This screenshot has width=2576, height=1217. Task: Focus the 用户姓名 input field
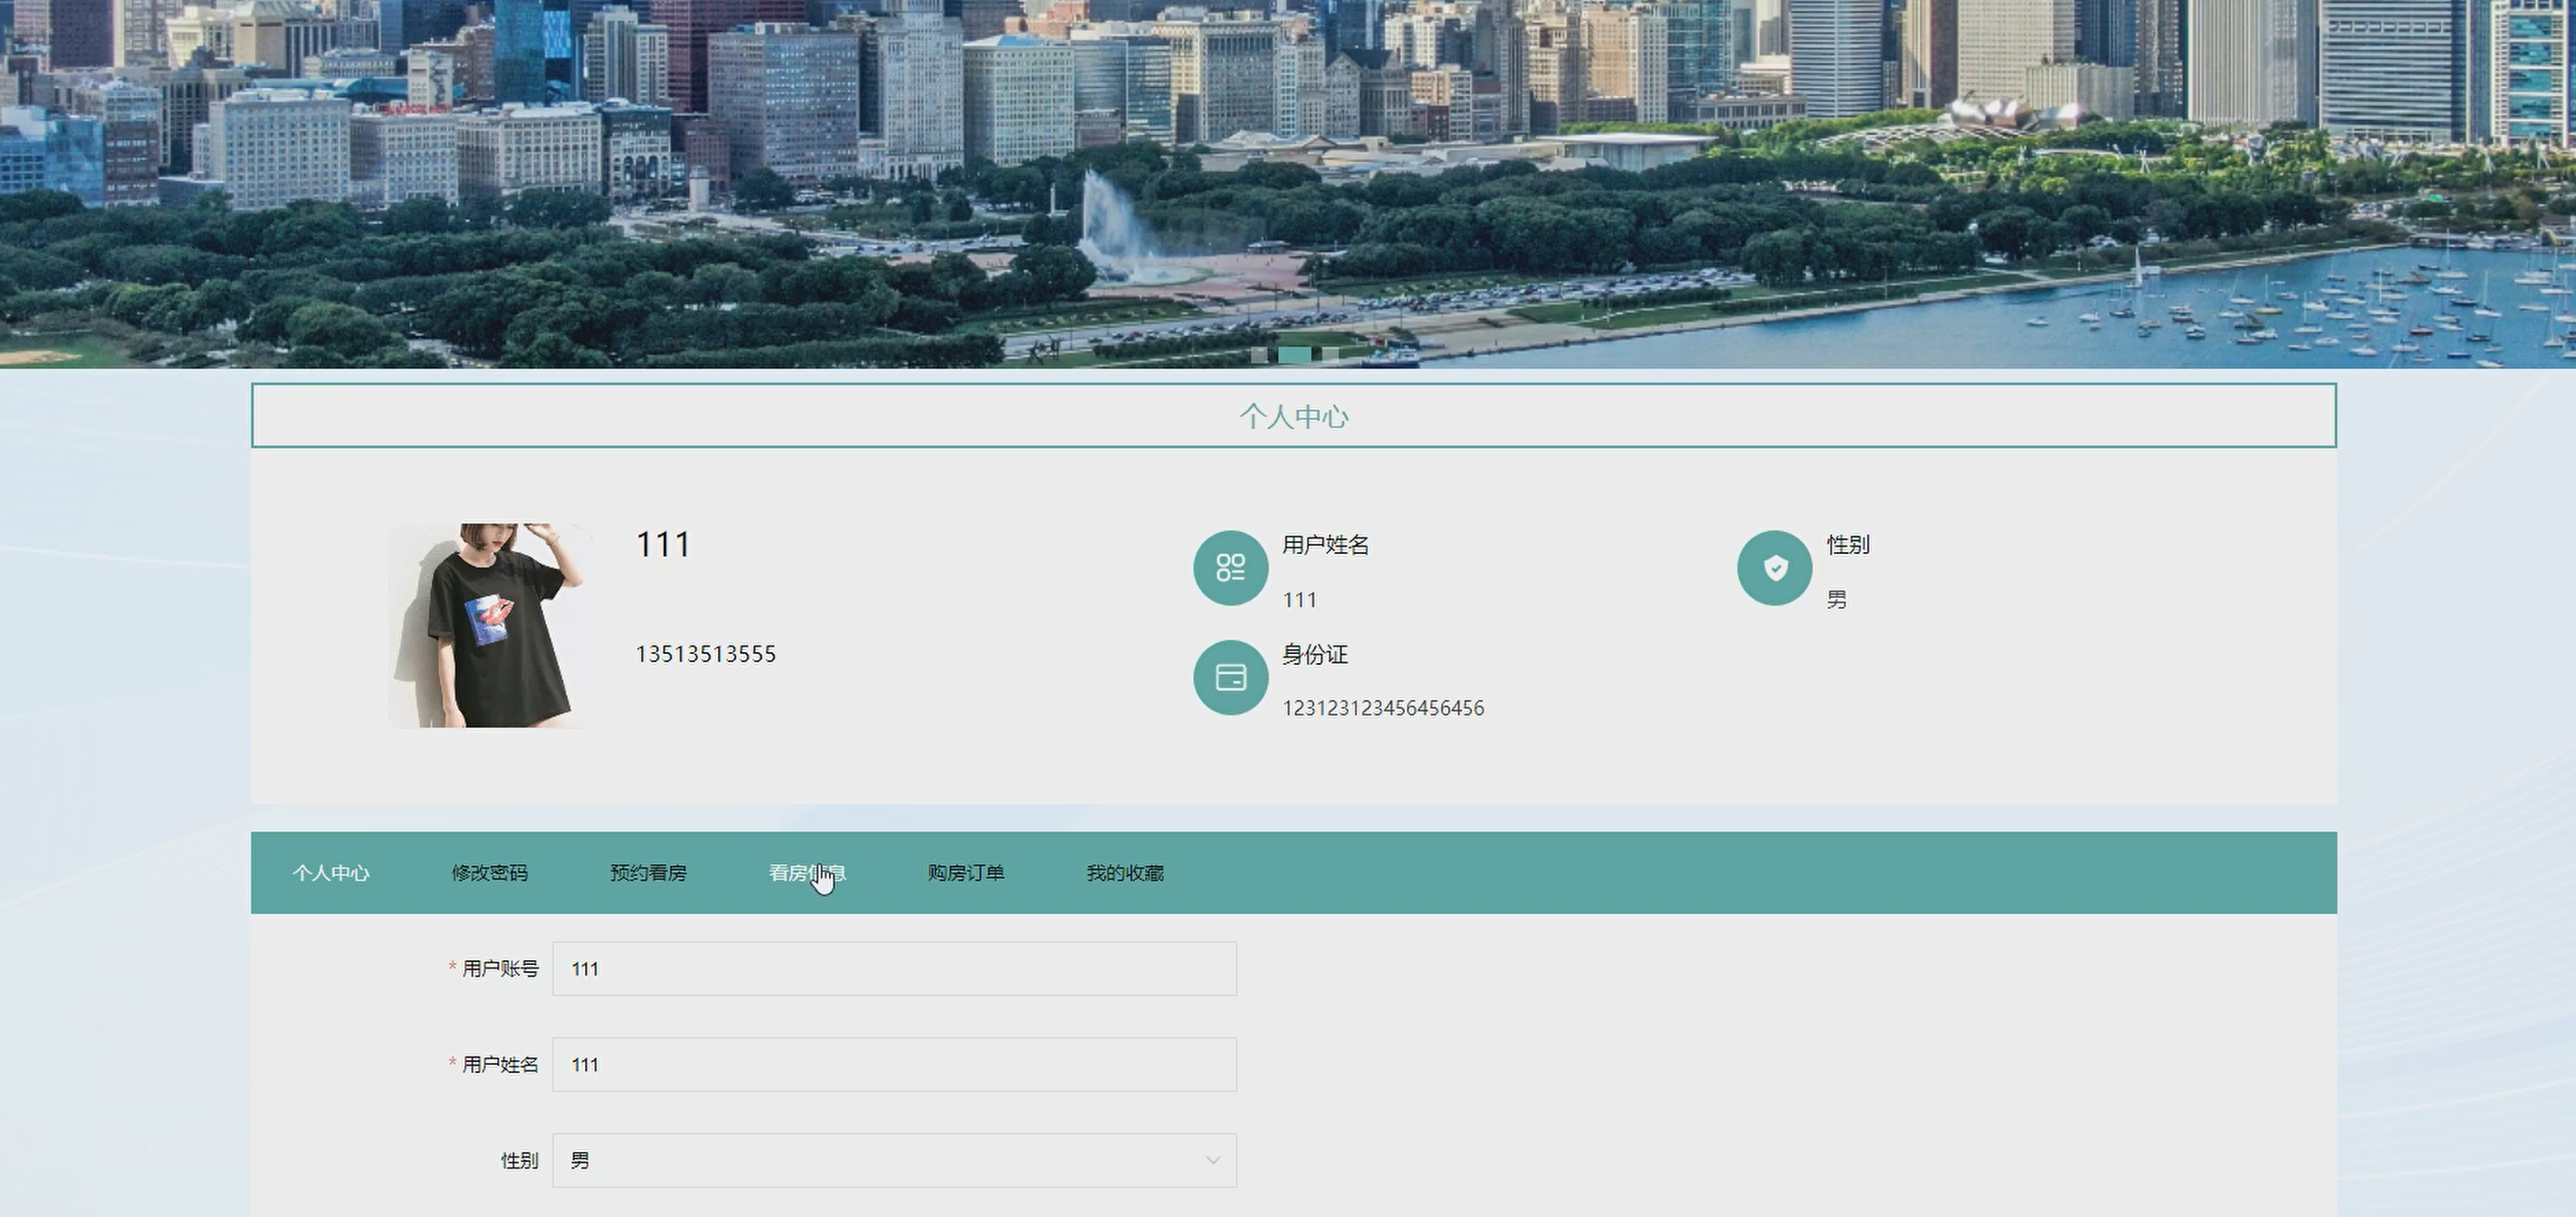[894, 1064]
